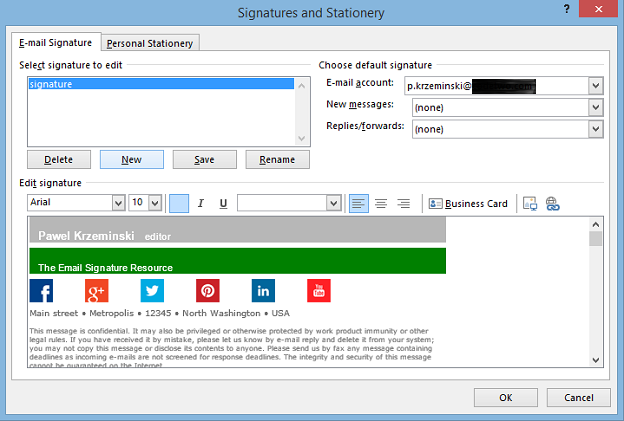
Task: Select the 'signature' entry in list
Action: point(161,84)
